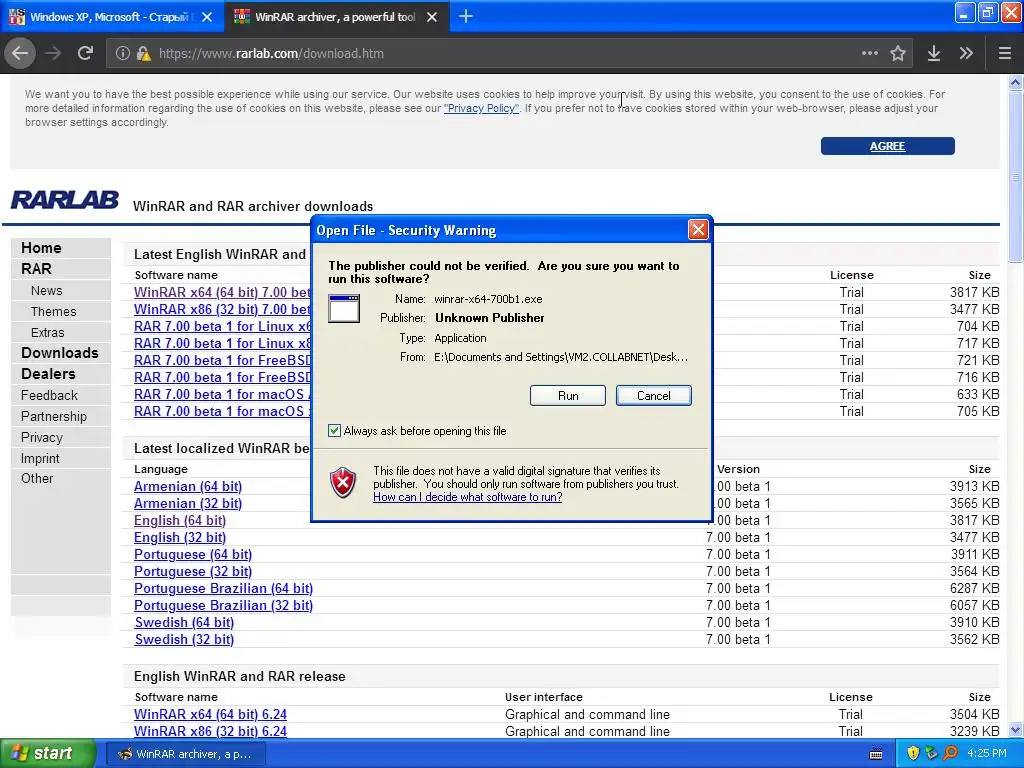The image size is (1024, 768).
Task: Bookmark this page with the star icon
Action: 898,54
